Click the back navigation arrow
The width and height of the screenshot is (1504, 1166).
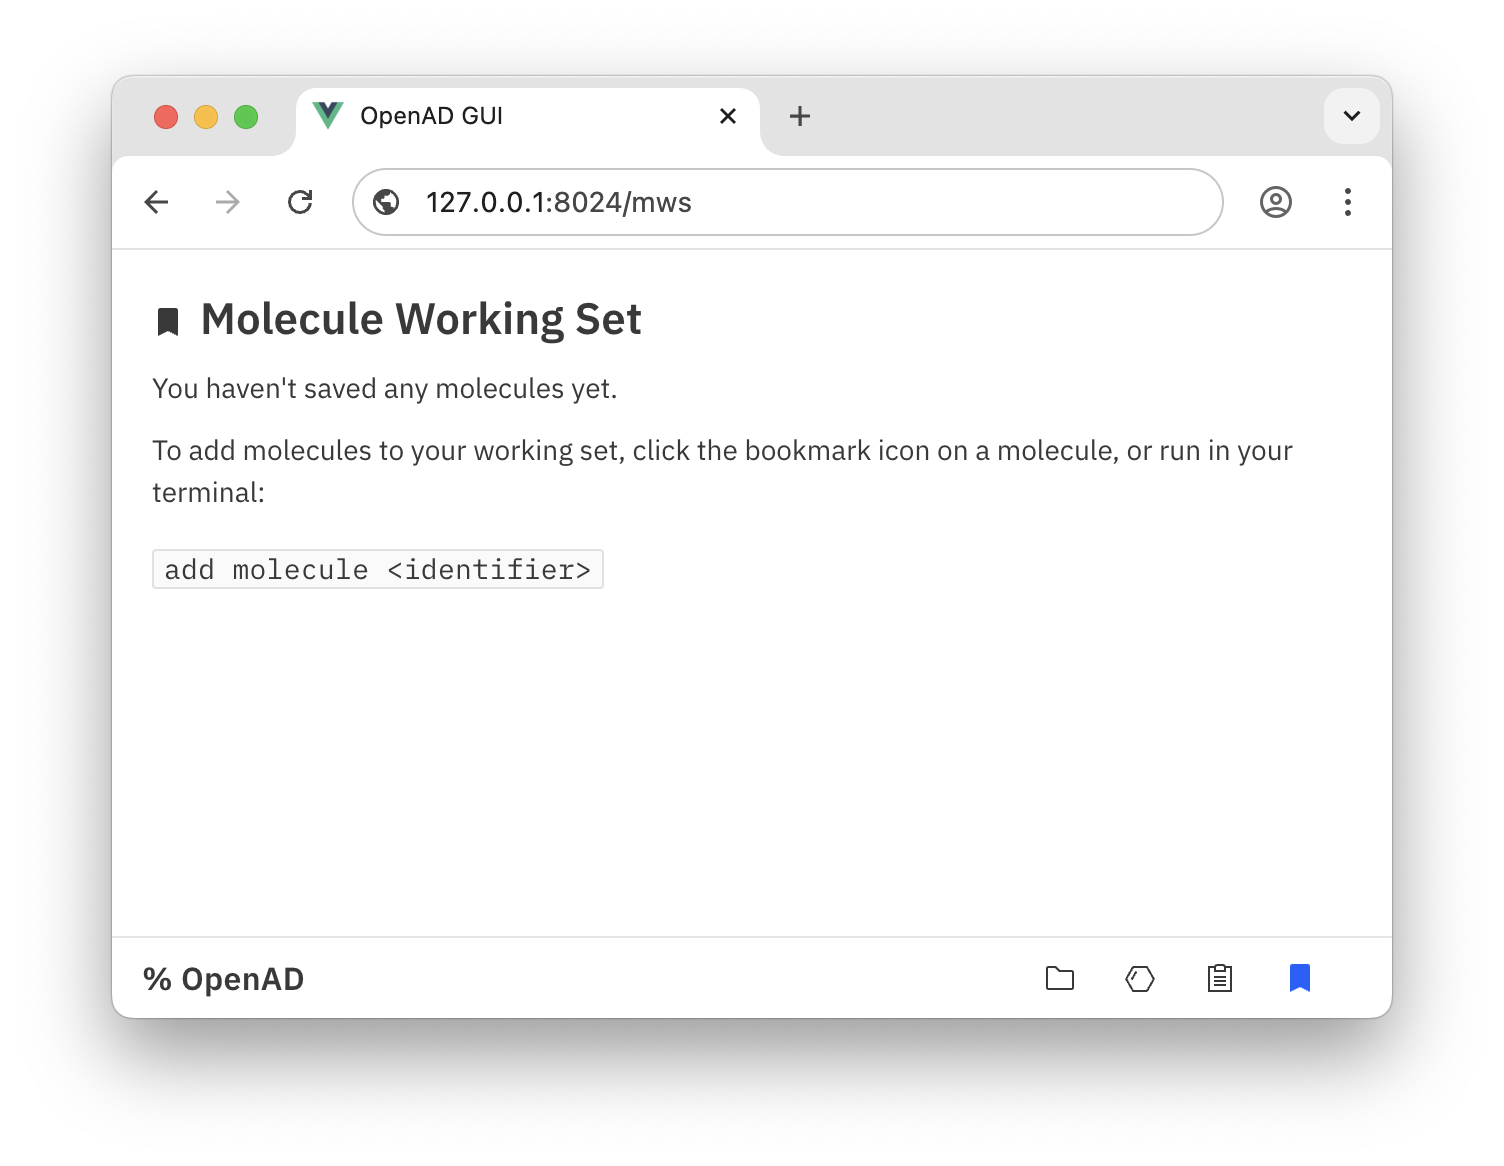[157, 202]
